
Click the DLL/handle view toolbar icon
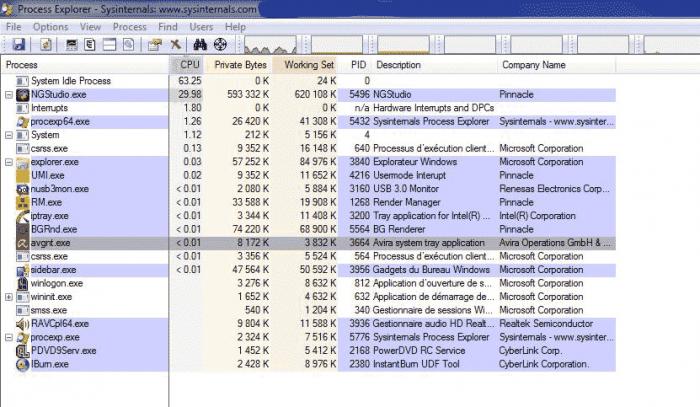coord(129,44)
